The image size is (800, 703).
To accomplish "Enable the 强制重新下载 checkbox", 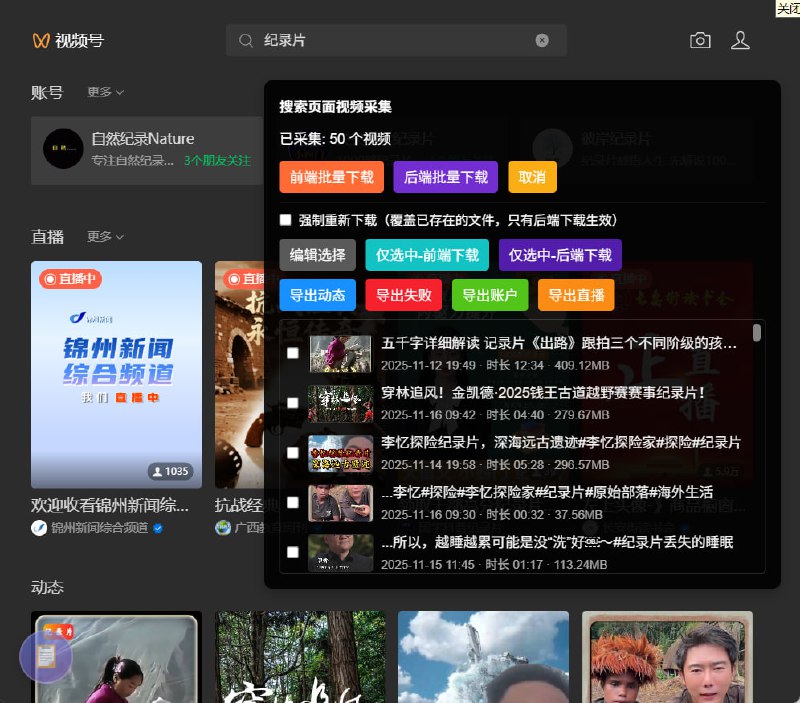I will click(x=285, y=219).
